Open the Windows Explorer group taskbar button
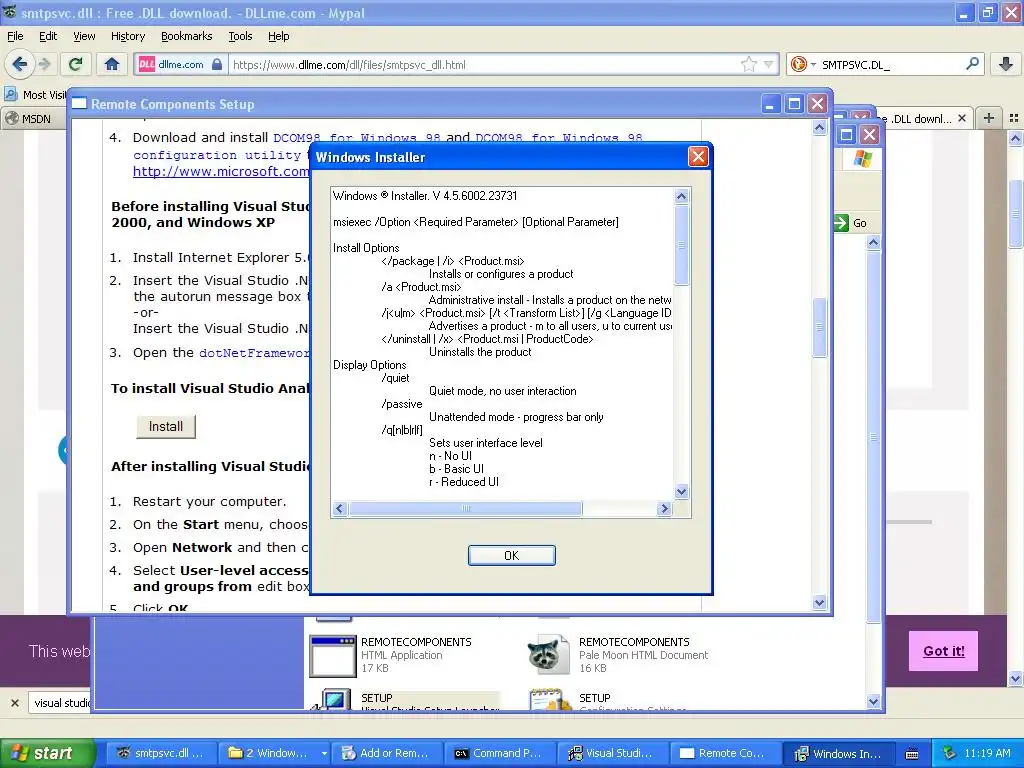This screenshot has width=1024, height=768. 270,753
